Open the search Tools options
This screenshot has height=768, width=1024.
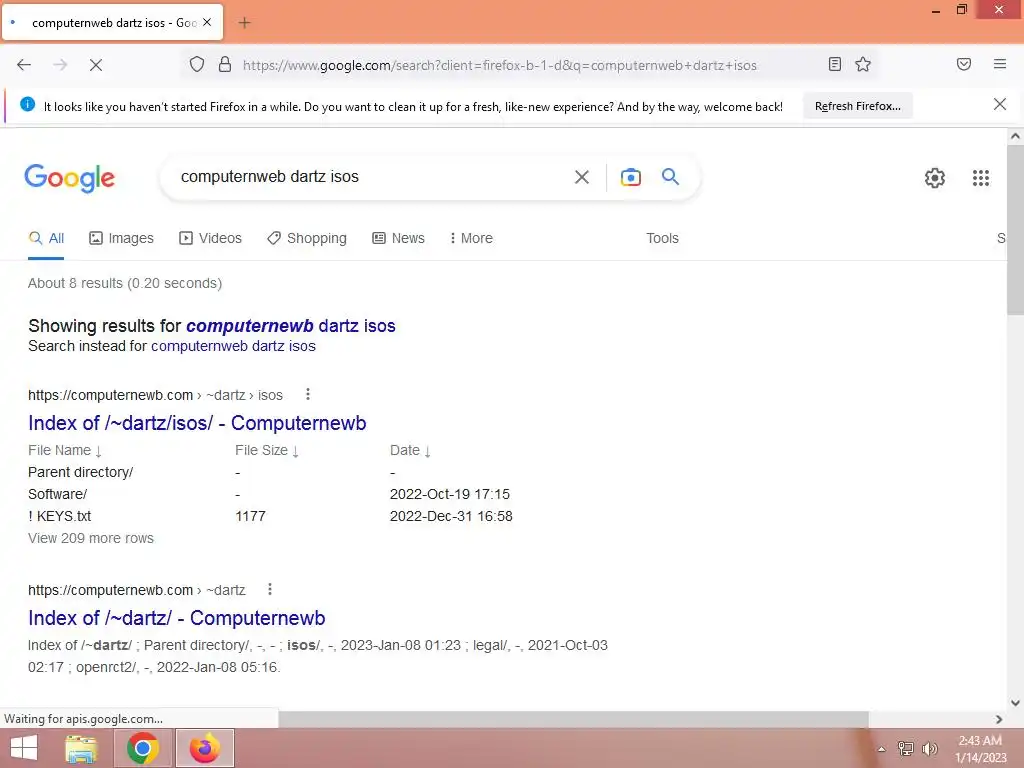click(x=662, y=238)
